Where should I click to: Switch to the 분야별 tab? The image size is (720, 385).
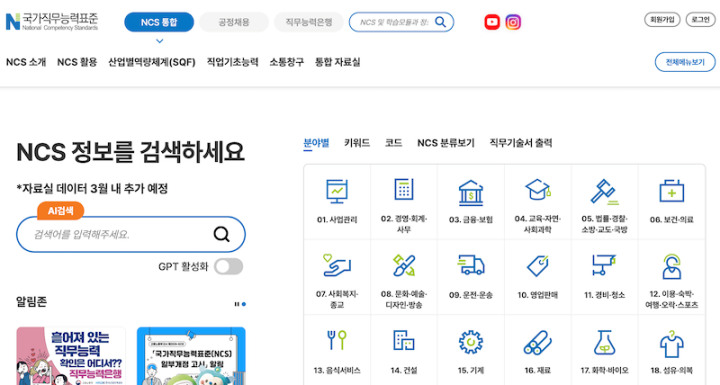[316, 143]
